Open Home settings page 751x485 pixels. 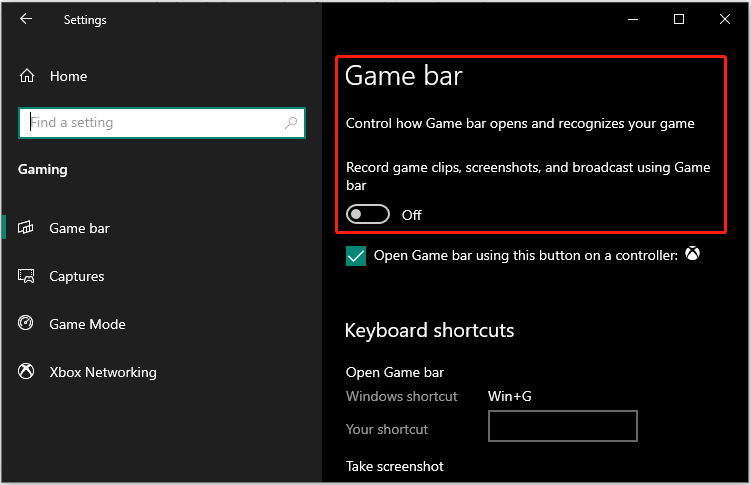coord(68,77)
